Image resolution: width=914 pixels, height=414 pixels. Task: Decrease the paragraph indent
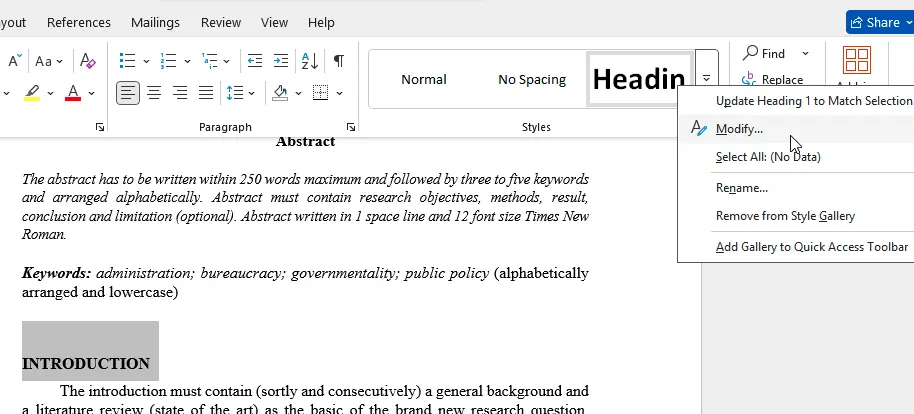[255, 61]
